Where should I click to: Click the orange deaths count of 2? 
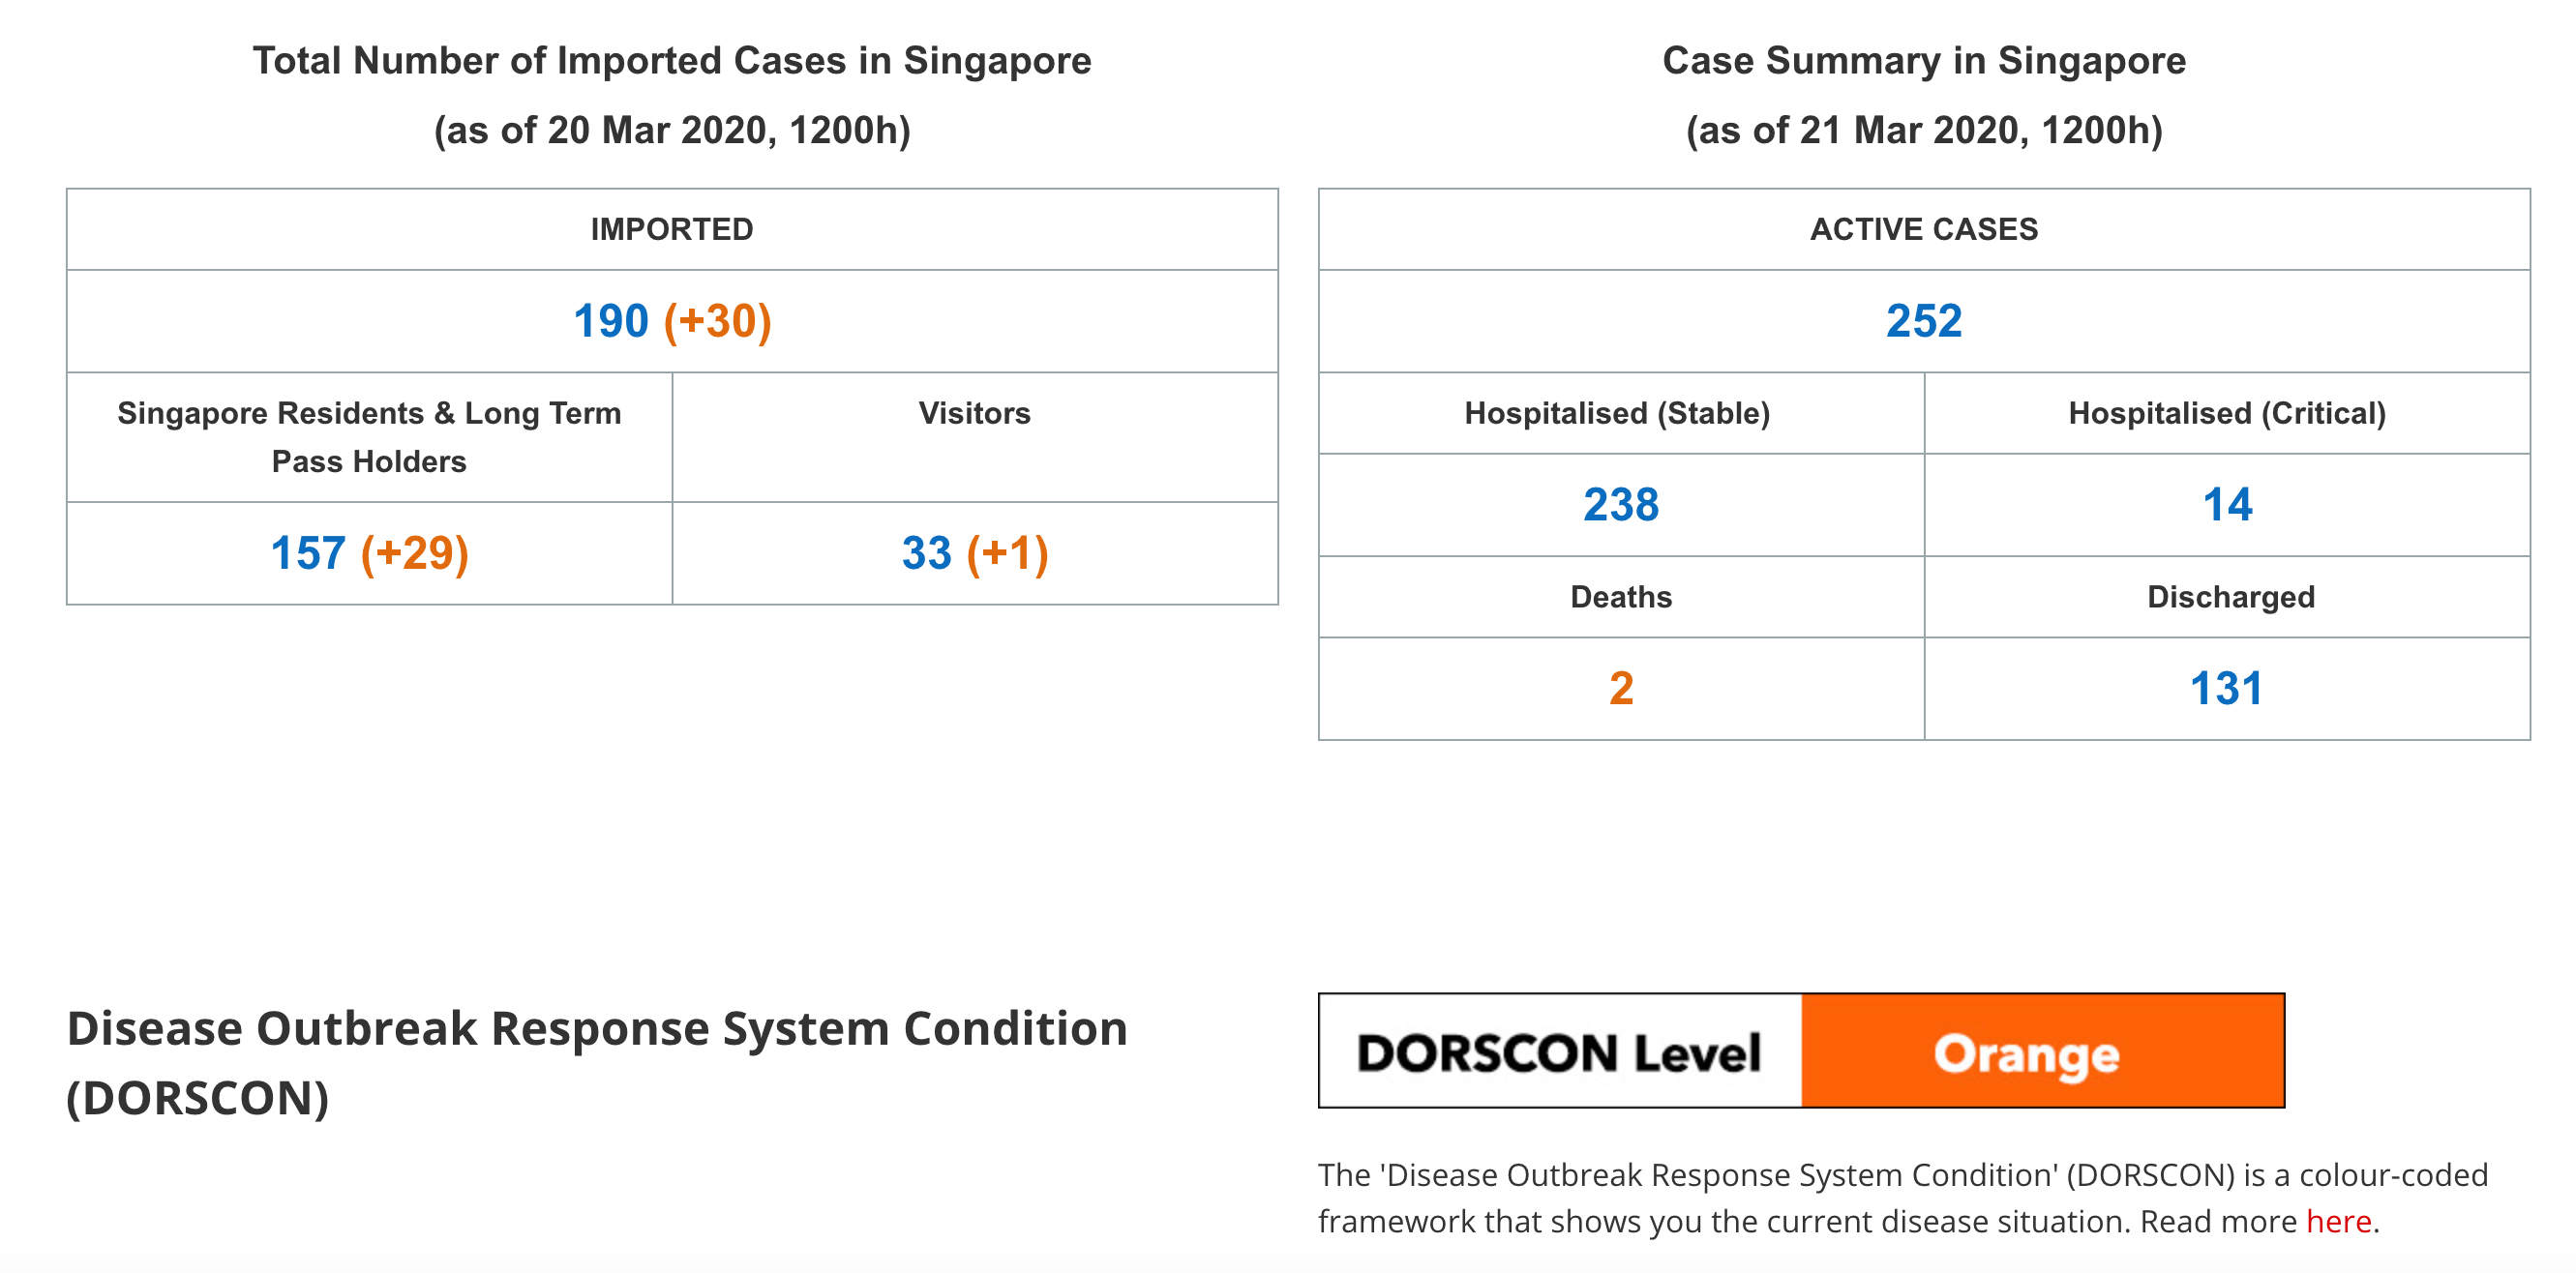point(1620,688)
